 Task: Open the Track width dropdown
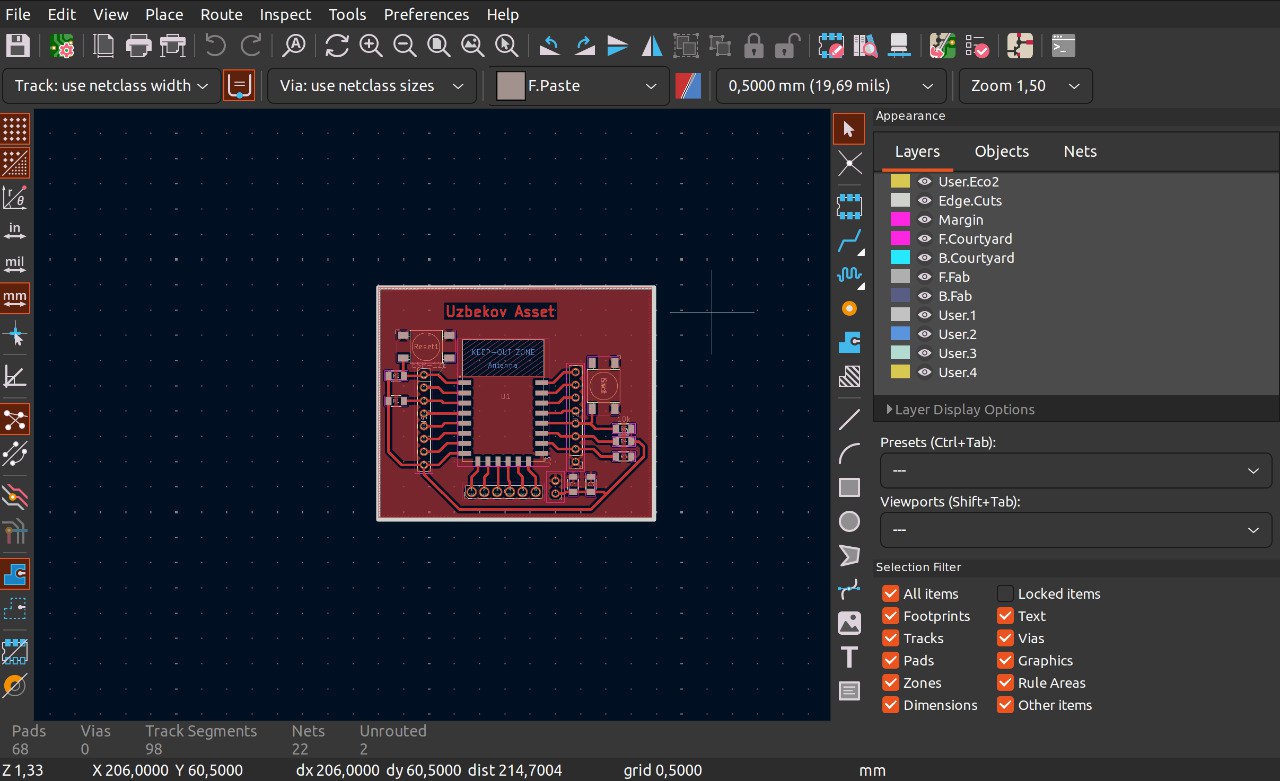(x=112, y=86)
